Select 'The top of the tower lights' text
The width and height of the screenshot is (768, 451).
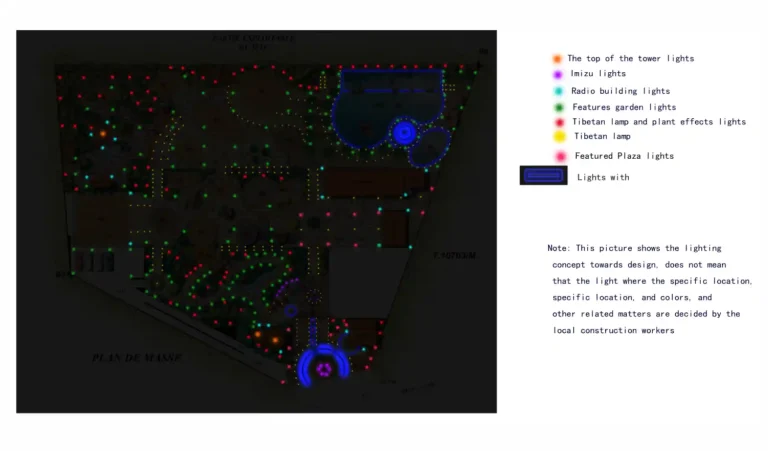tap(630, 58)
